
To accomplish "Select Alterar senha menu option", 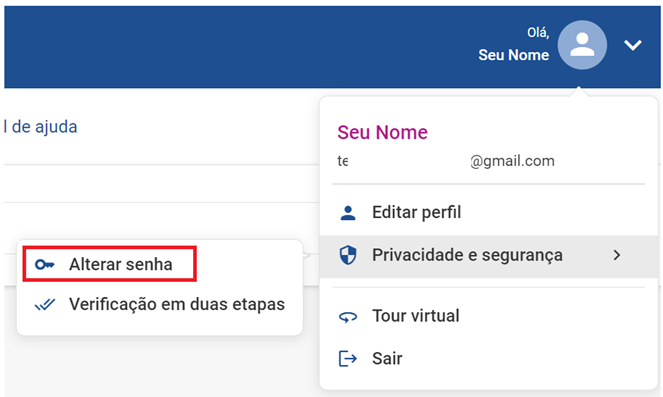I will coord(110,264).
